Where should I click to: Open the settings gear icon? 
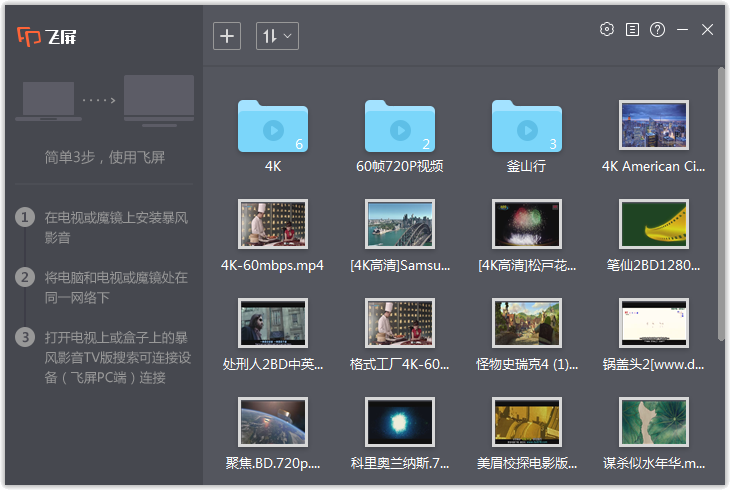(607, 29)
